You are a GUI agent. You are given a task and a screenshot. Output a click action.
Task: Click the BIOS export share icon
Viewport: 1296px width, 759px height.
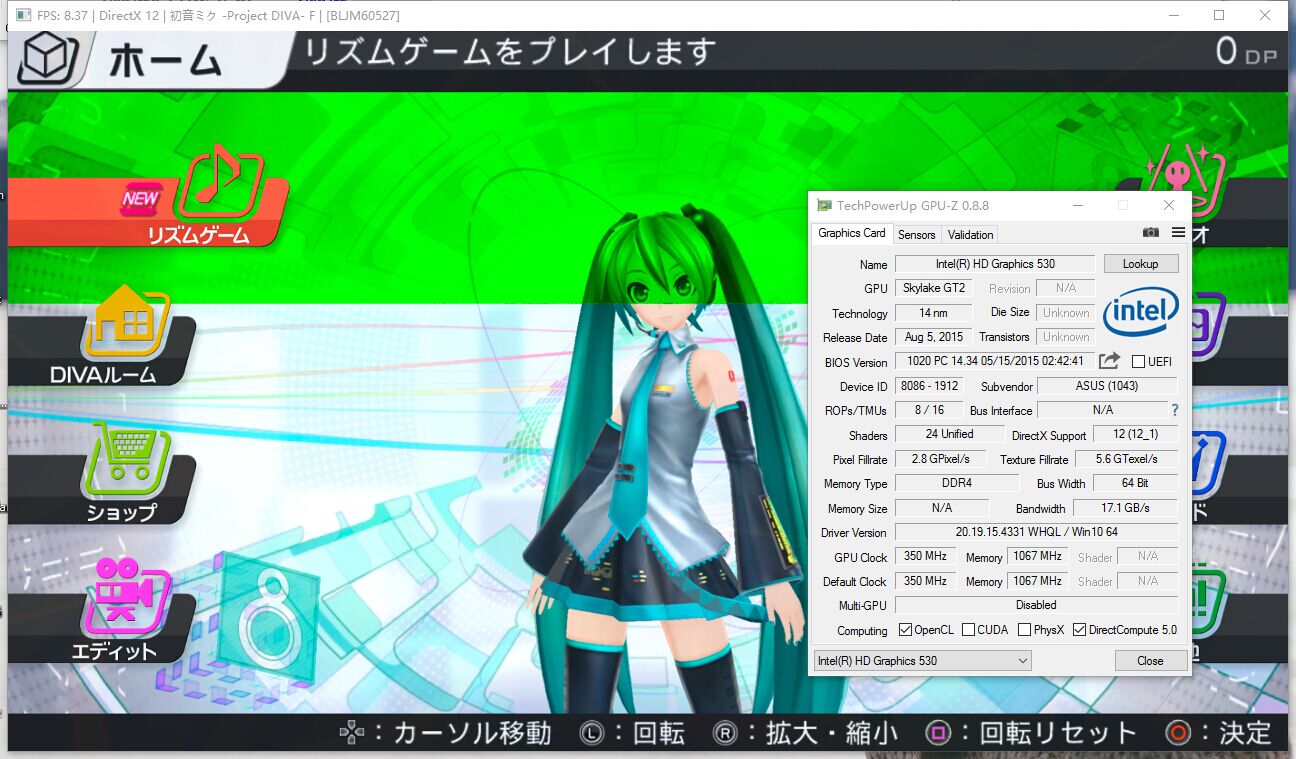click(1109, 361)
